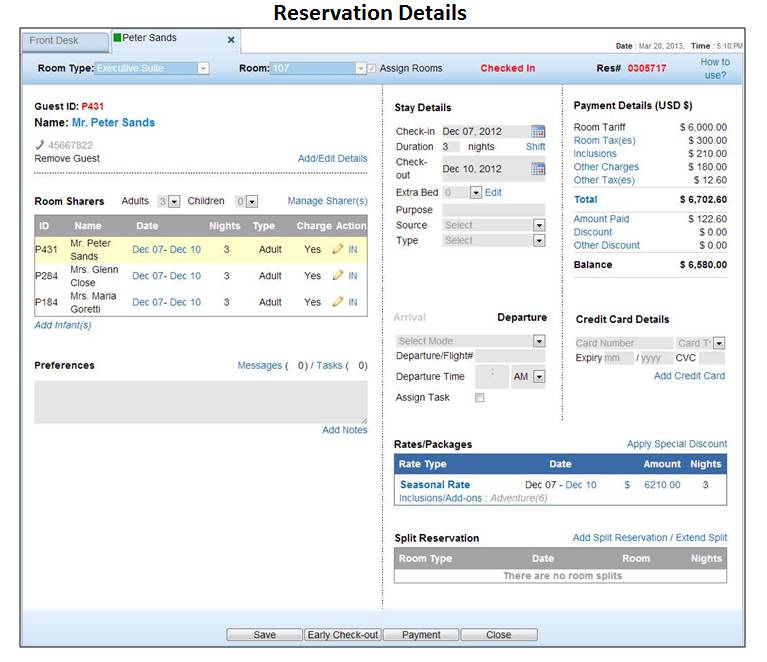767x662 pixels.
Task: Open the How to use? help link
Action: click(715, 68)
